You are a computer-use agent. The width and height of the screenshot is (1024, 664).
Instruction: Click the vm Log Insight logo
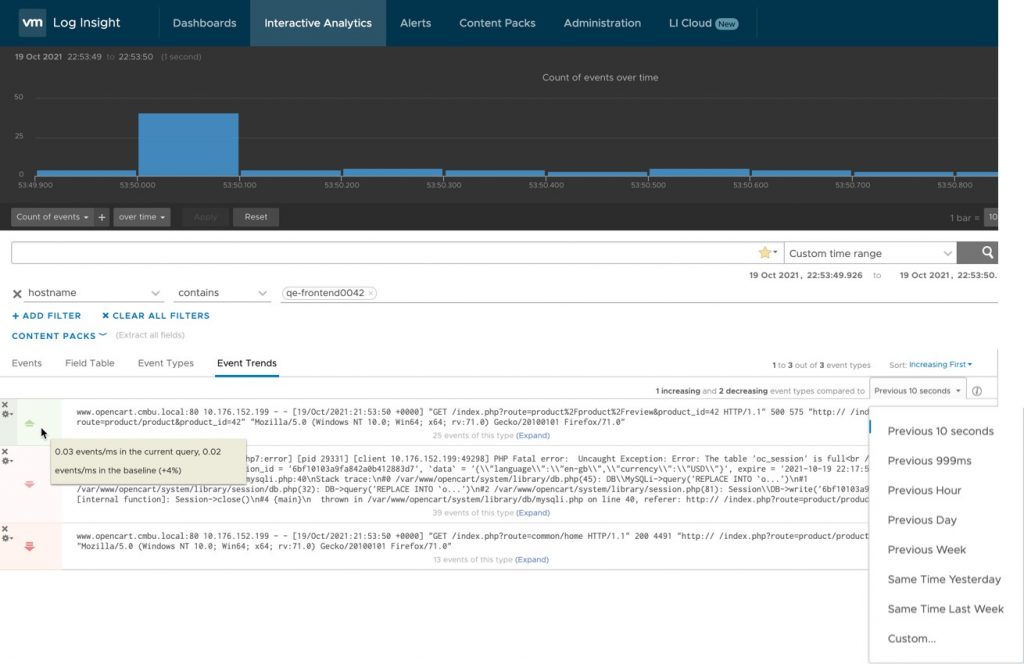tap(70, 23)
